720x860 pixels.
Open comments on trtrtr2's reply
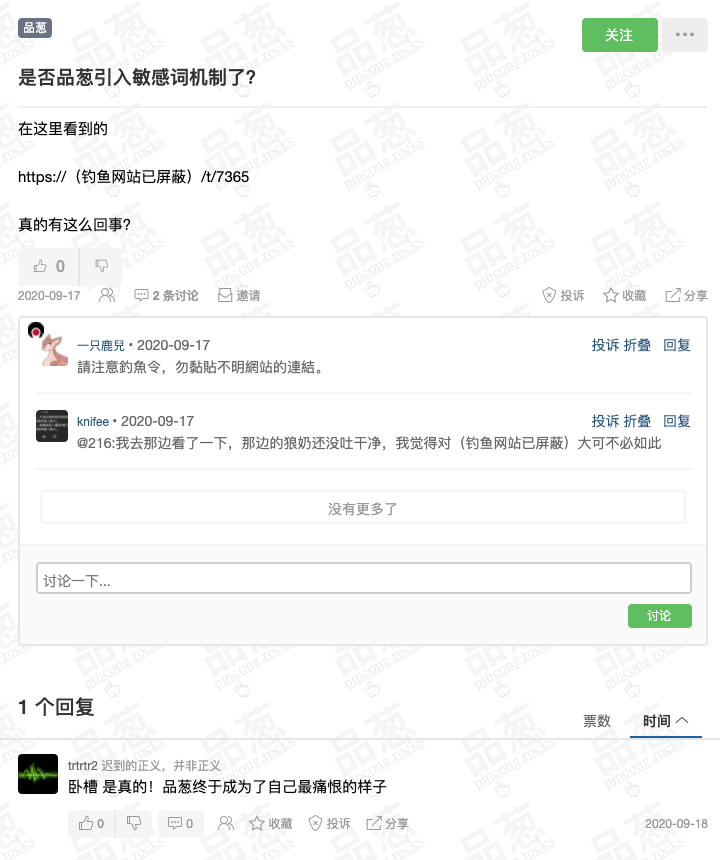click(180, 823)
